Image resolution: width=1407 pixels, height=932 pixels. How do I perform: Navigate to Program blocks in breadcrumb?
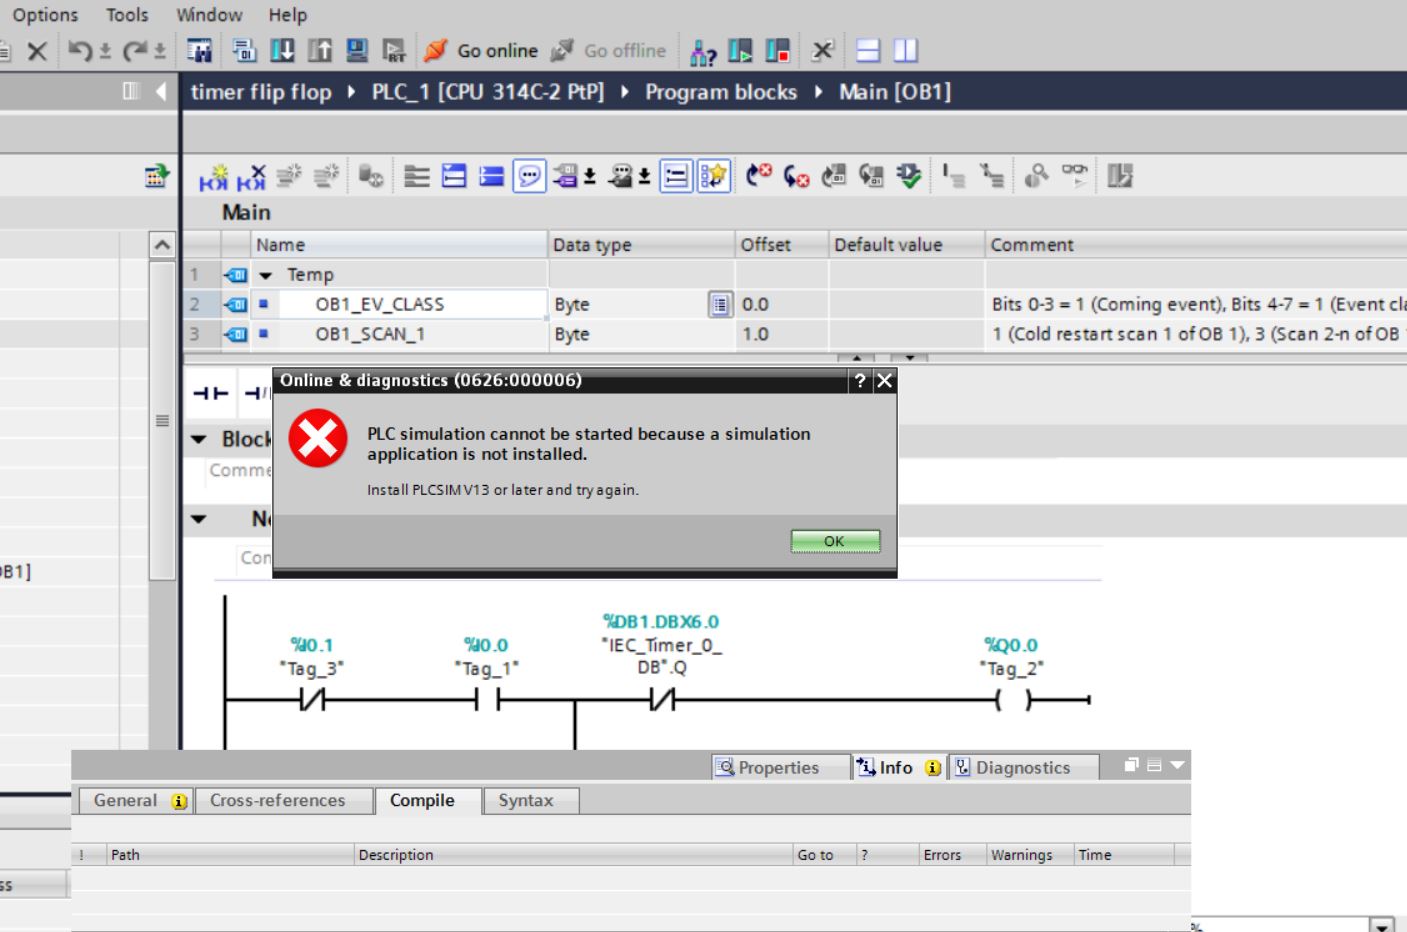pos(720,92)
